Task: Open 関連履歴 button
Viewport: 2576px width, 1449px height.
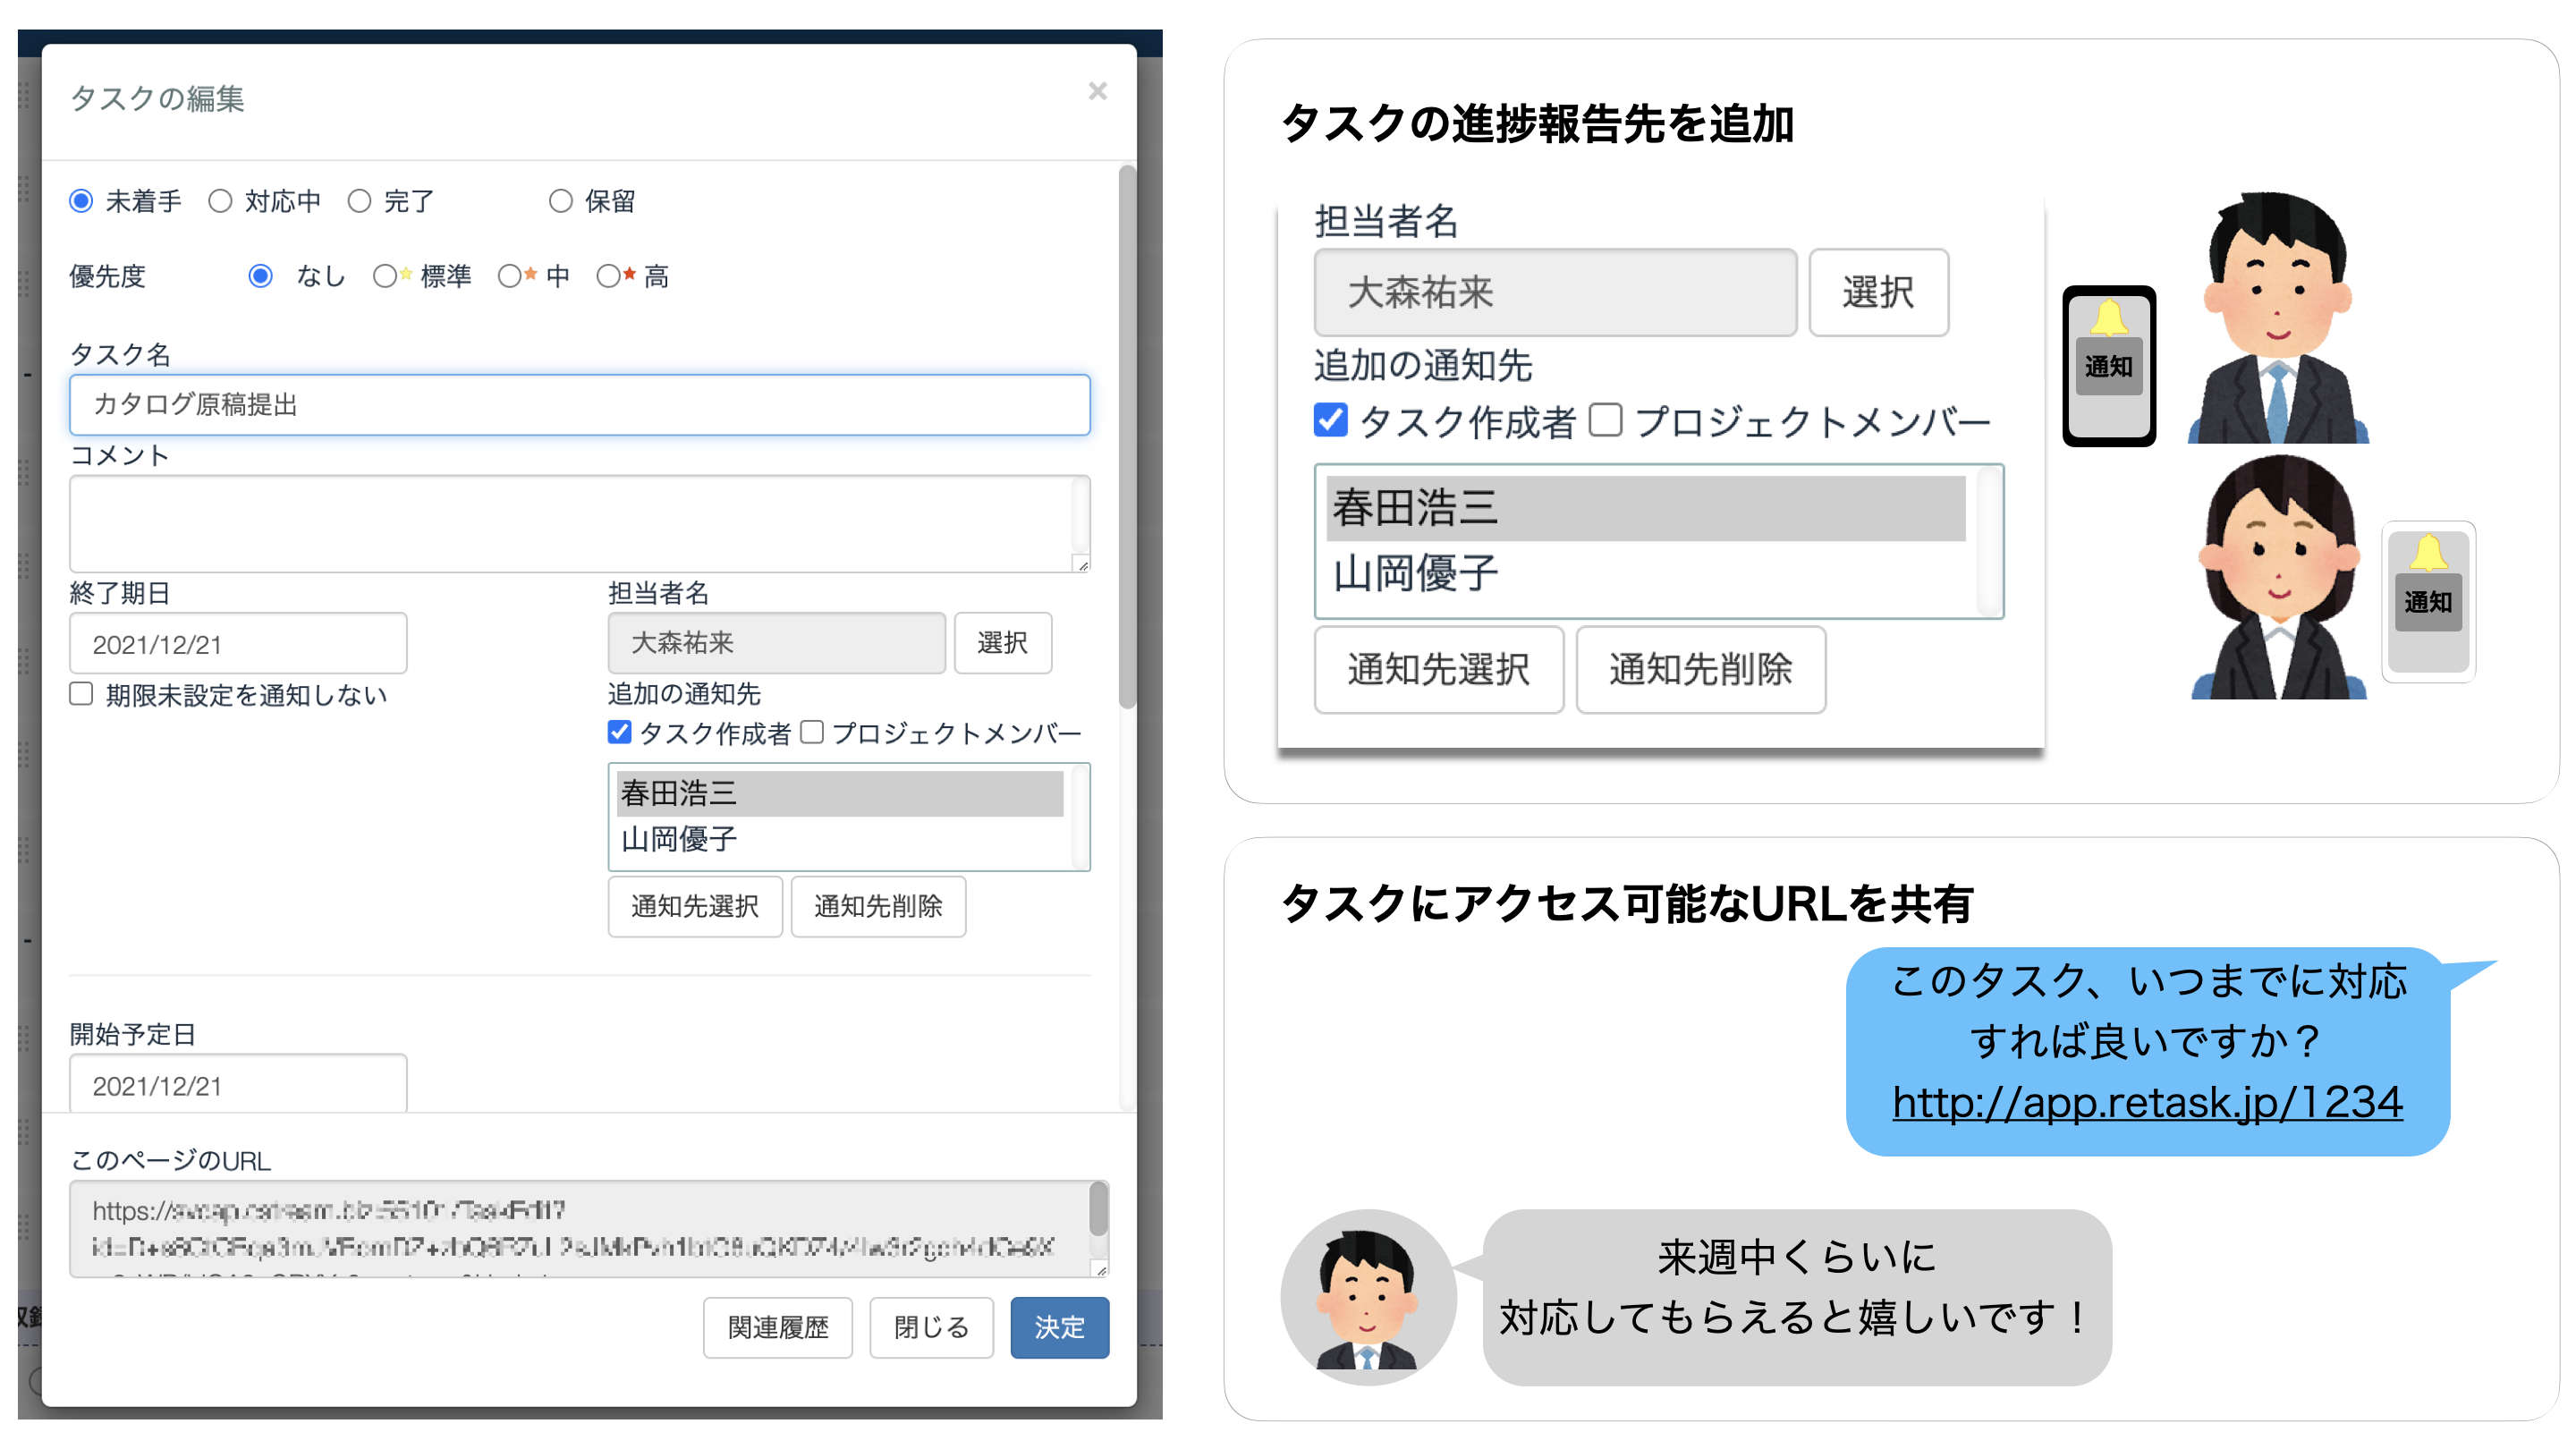Action: point(777,1328)
